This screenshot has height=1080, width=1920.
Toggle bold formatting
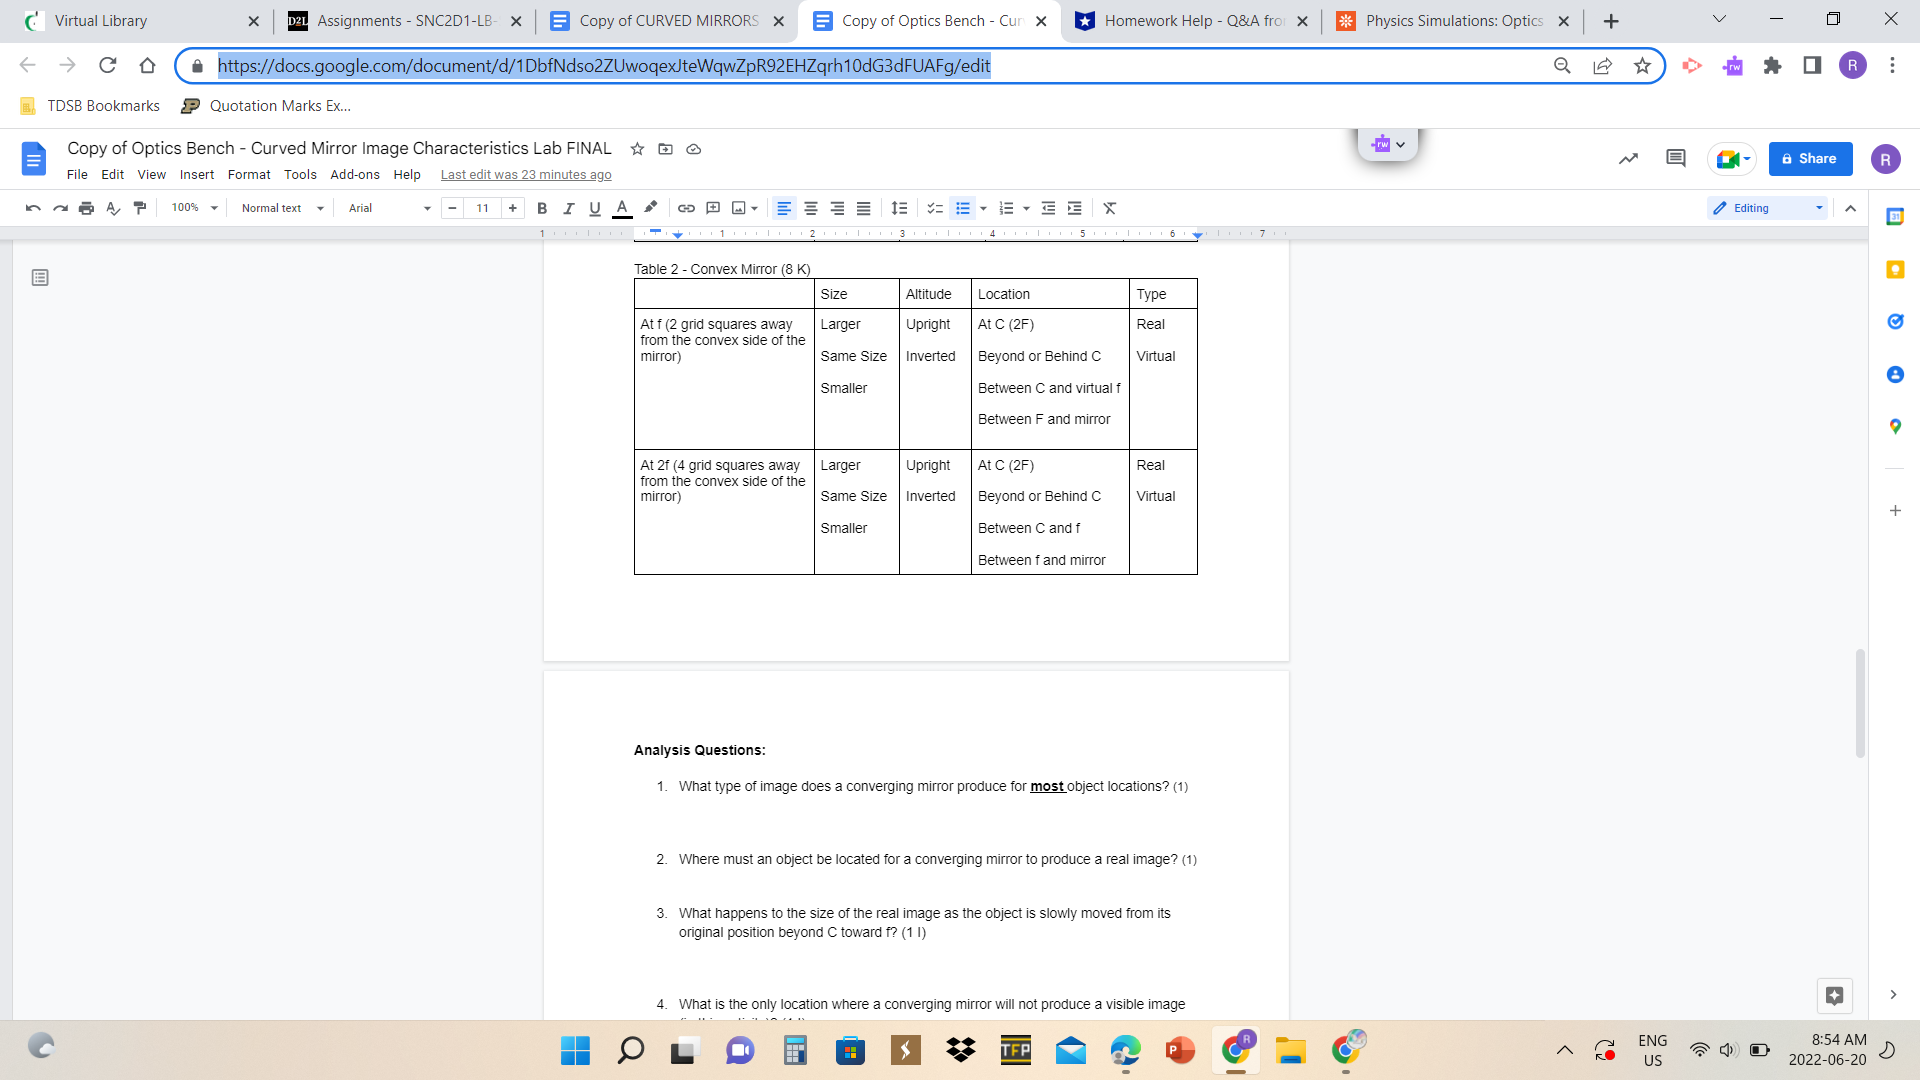(543, 208)
